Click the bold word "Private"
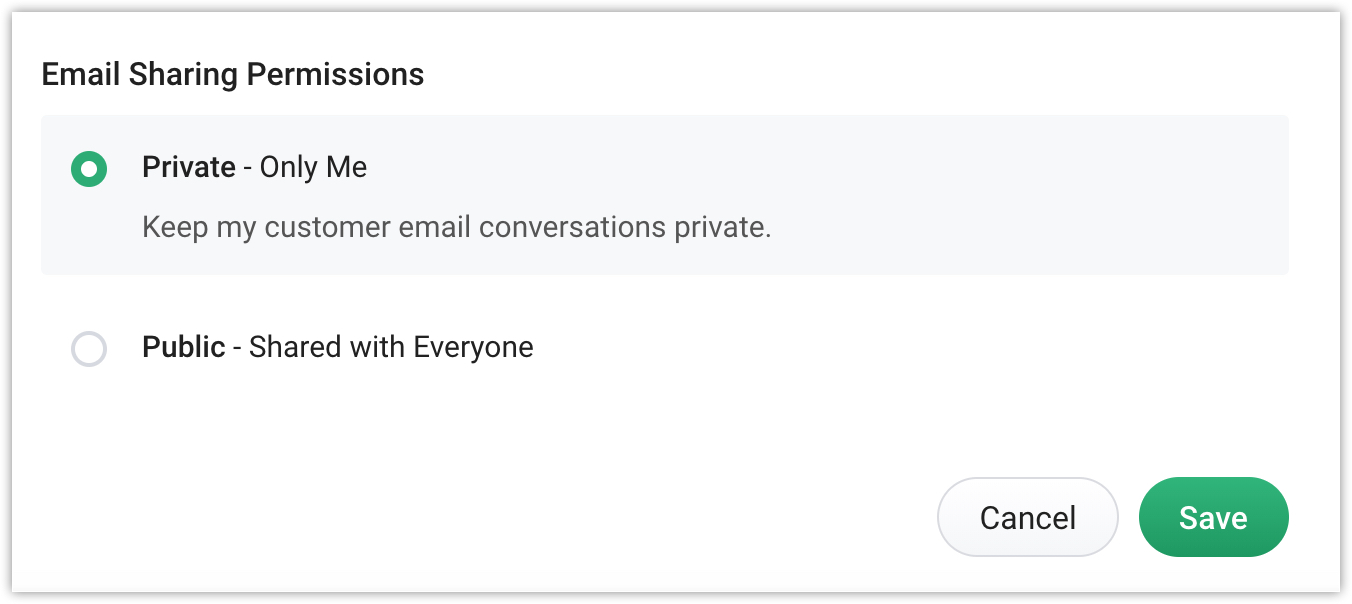 [x=188, y=167]
